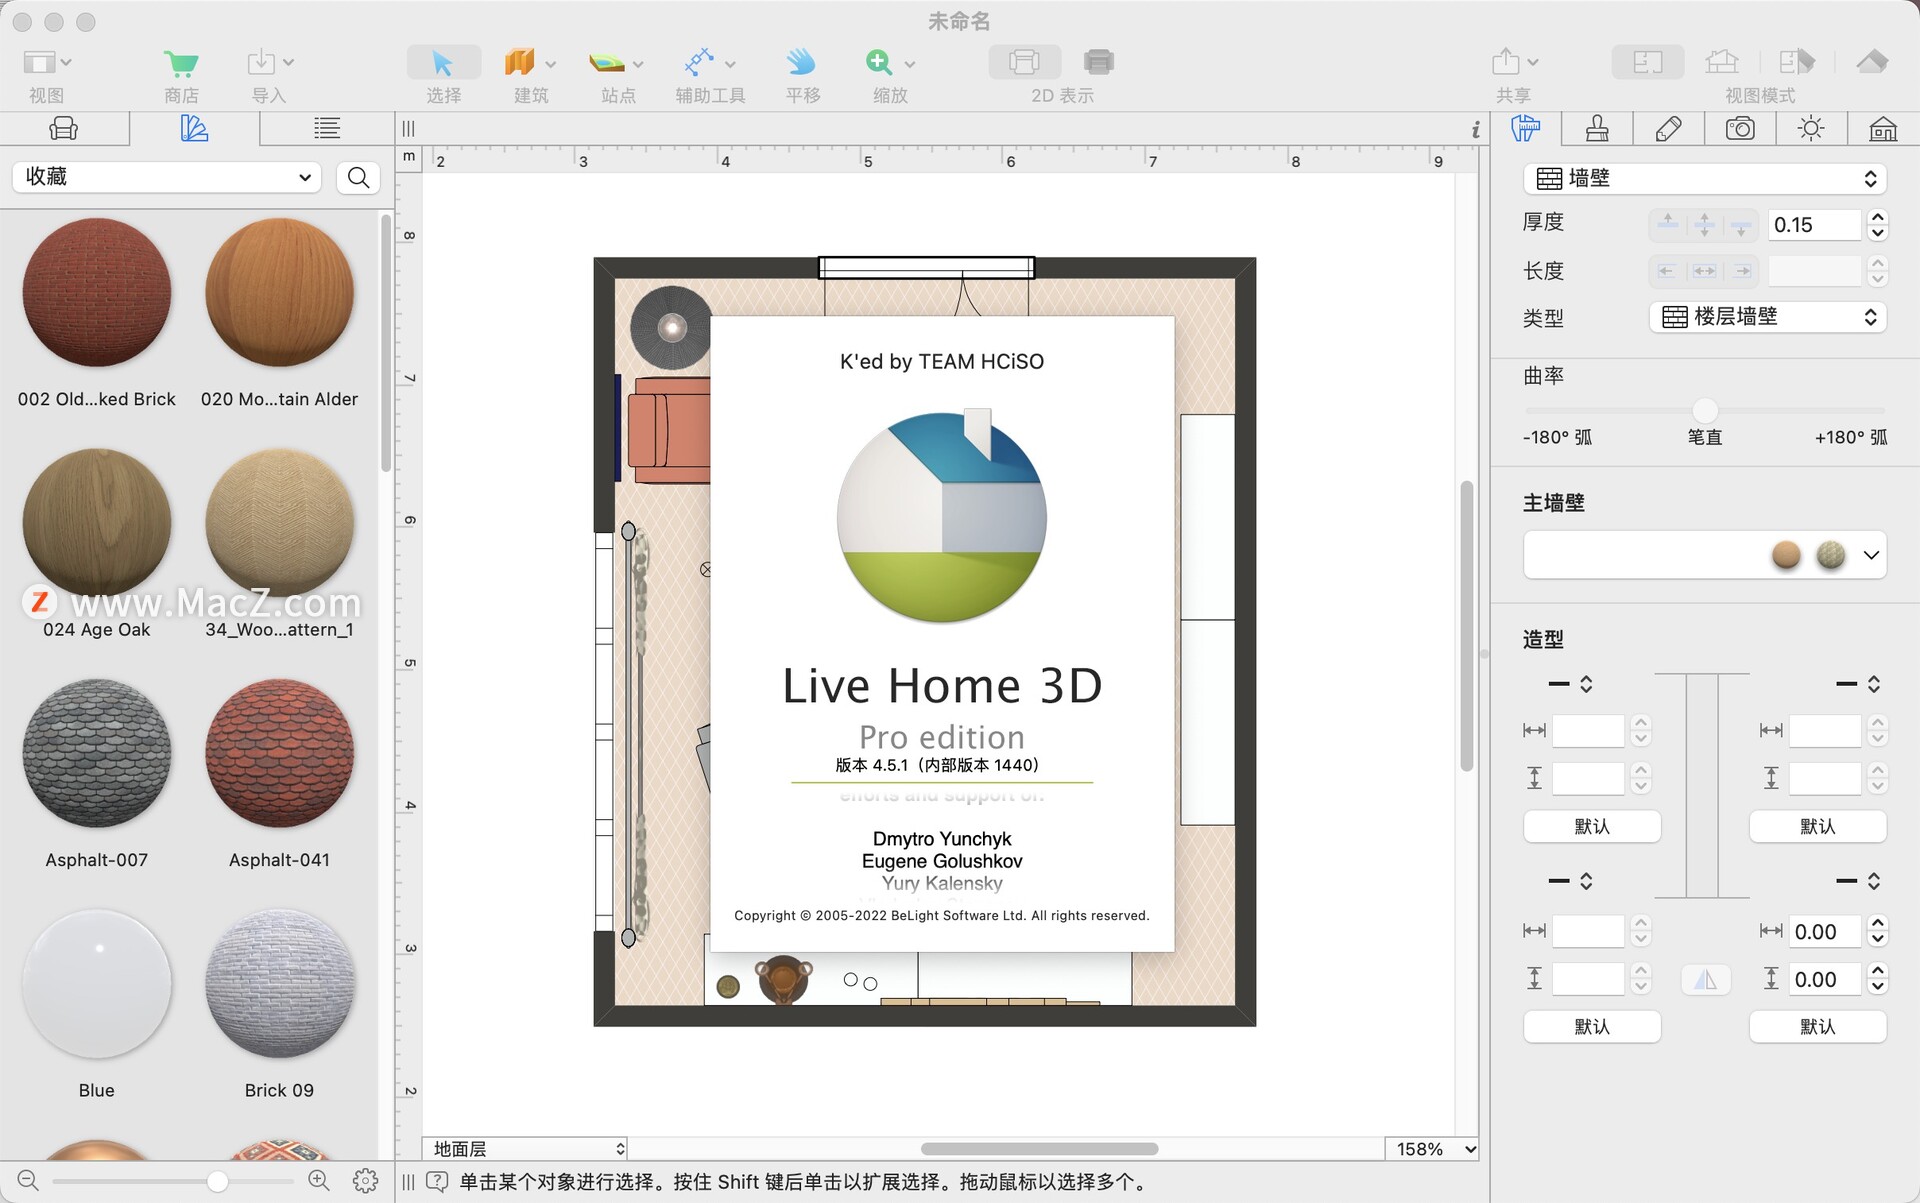Viewport: 1920px width, 1203px height.
Task: Open upper-right molding profile selector
Action: click(x=1858, y=684)
